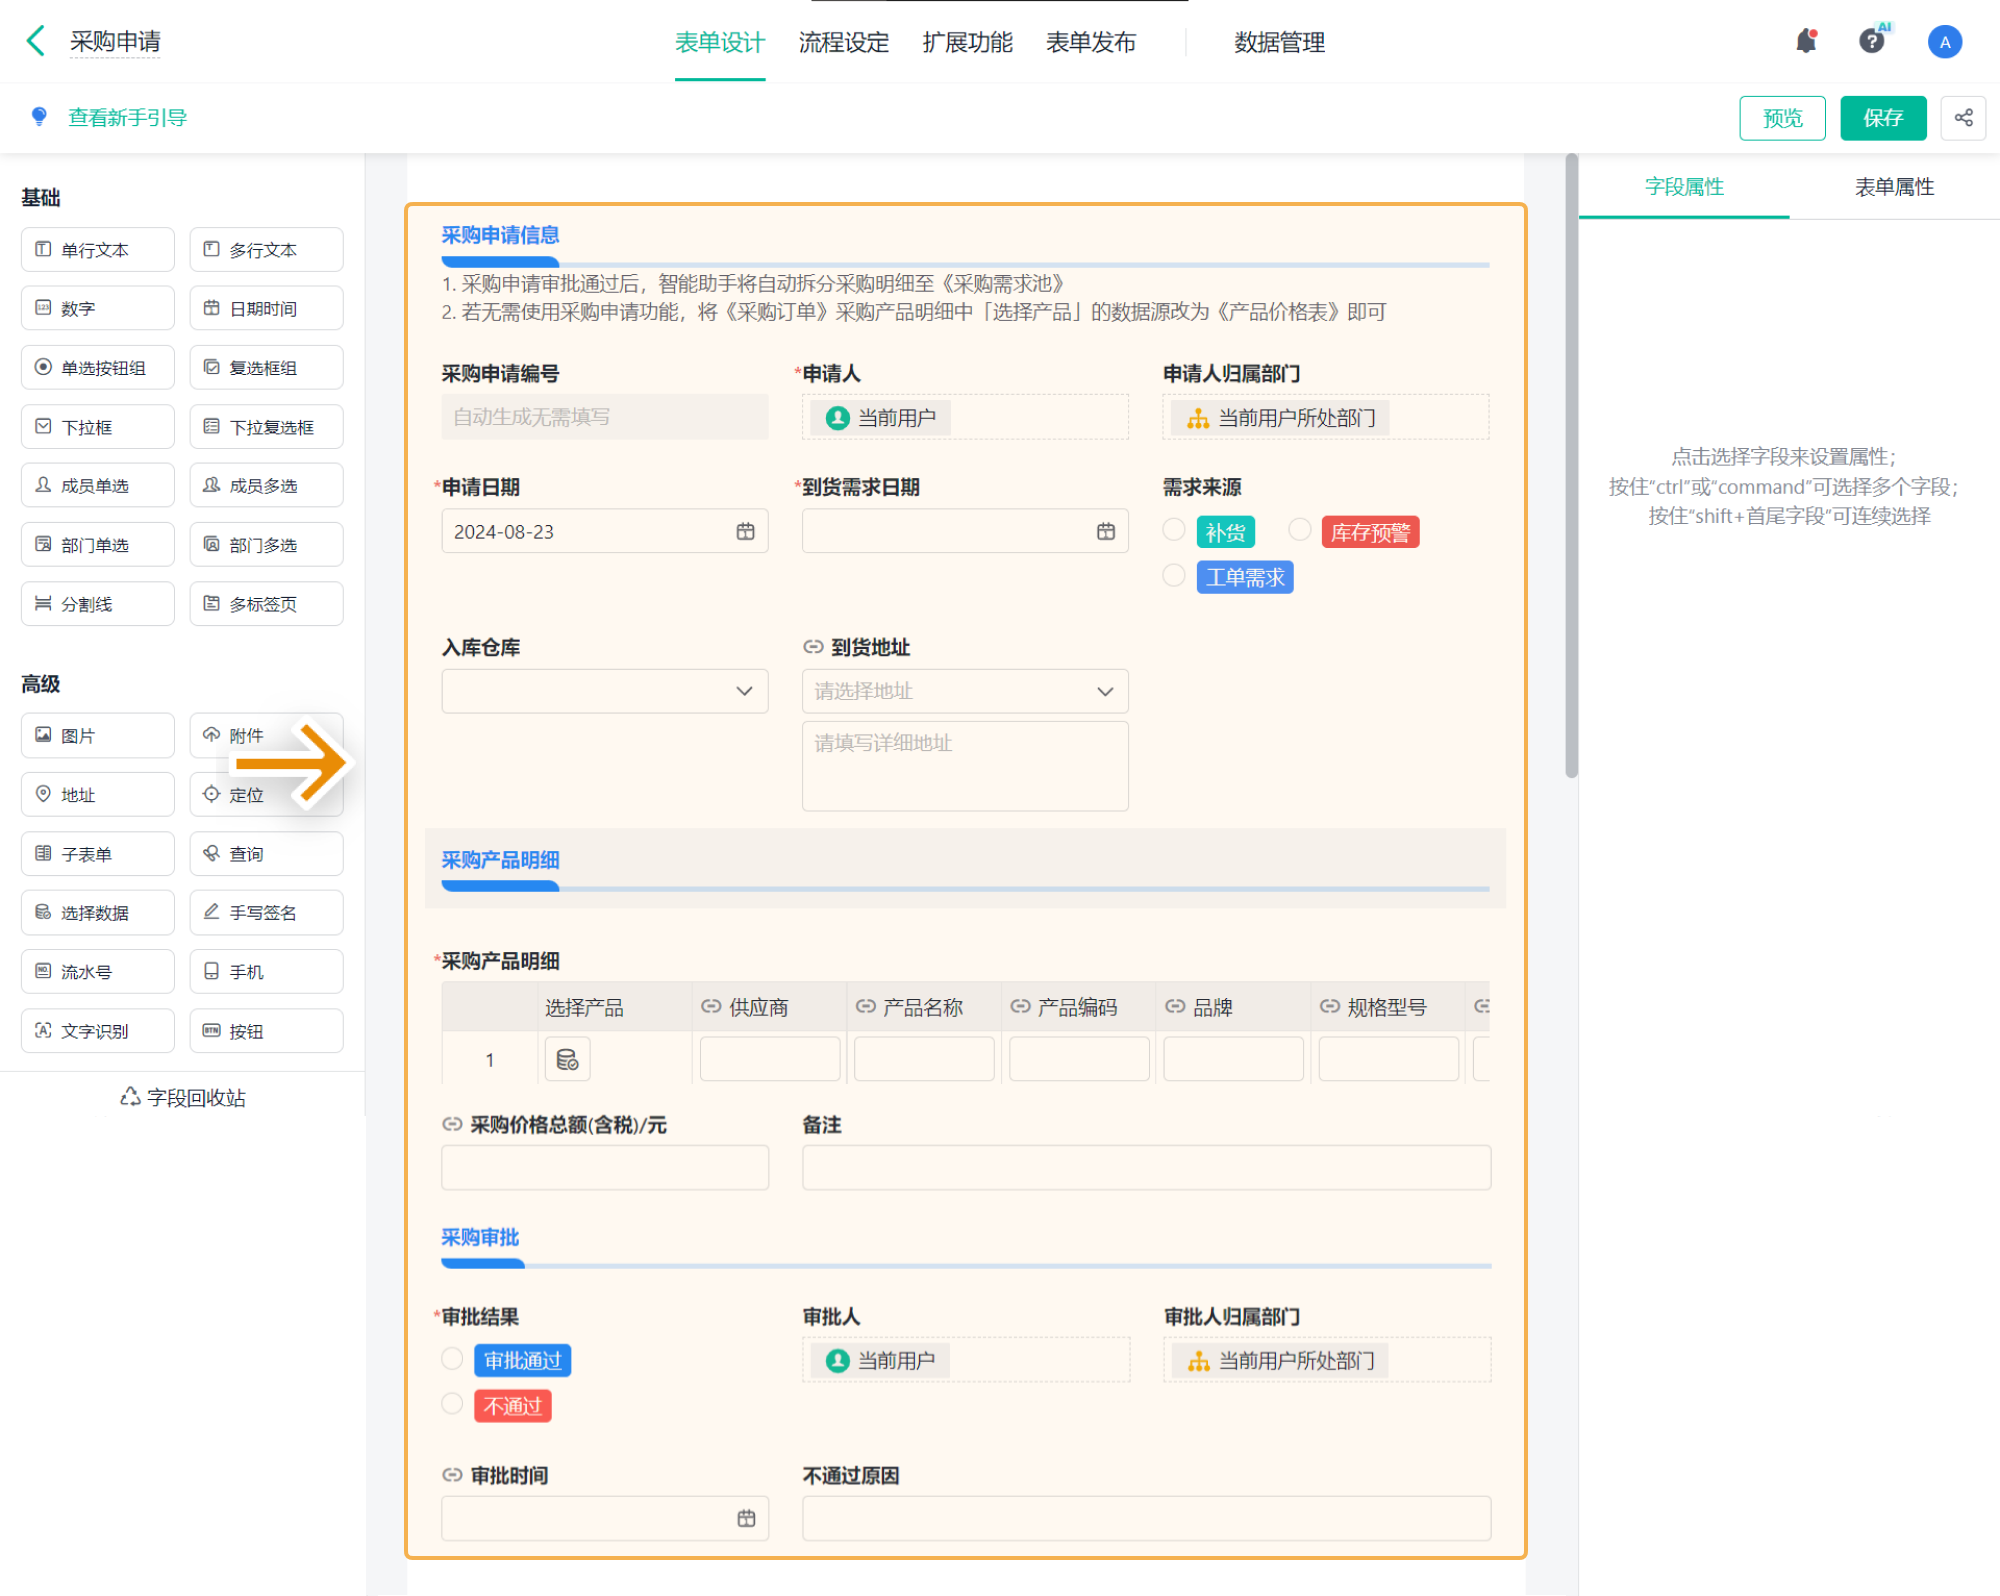This screenshot has height=1596, width=2000.
Task: Click the share icon next to 保存
Action: [1963, 118]
